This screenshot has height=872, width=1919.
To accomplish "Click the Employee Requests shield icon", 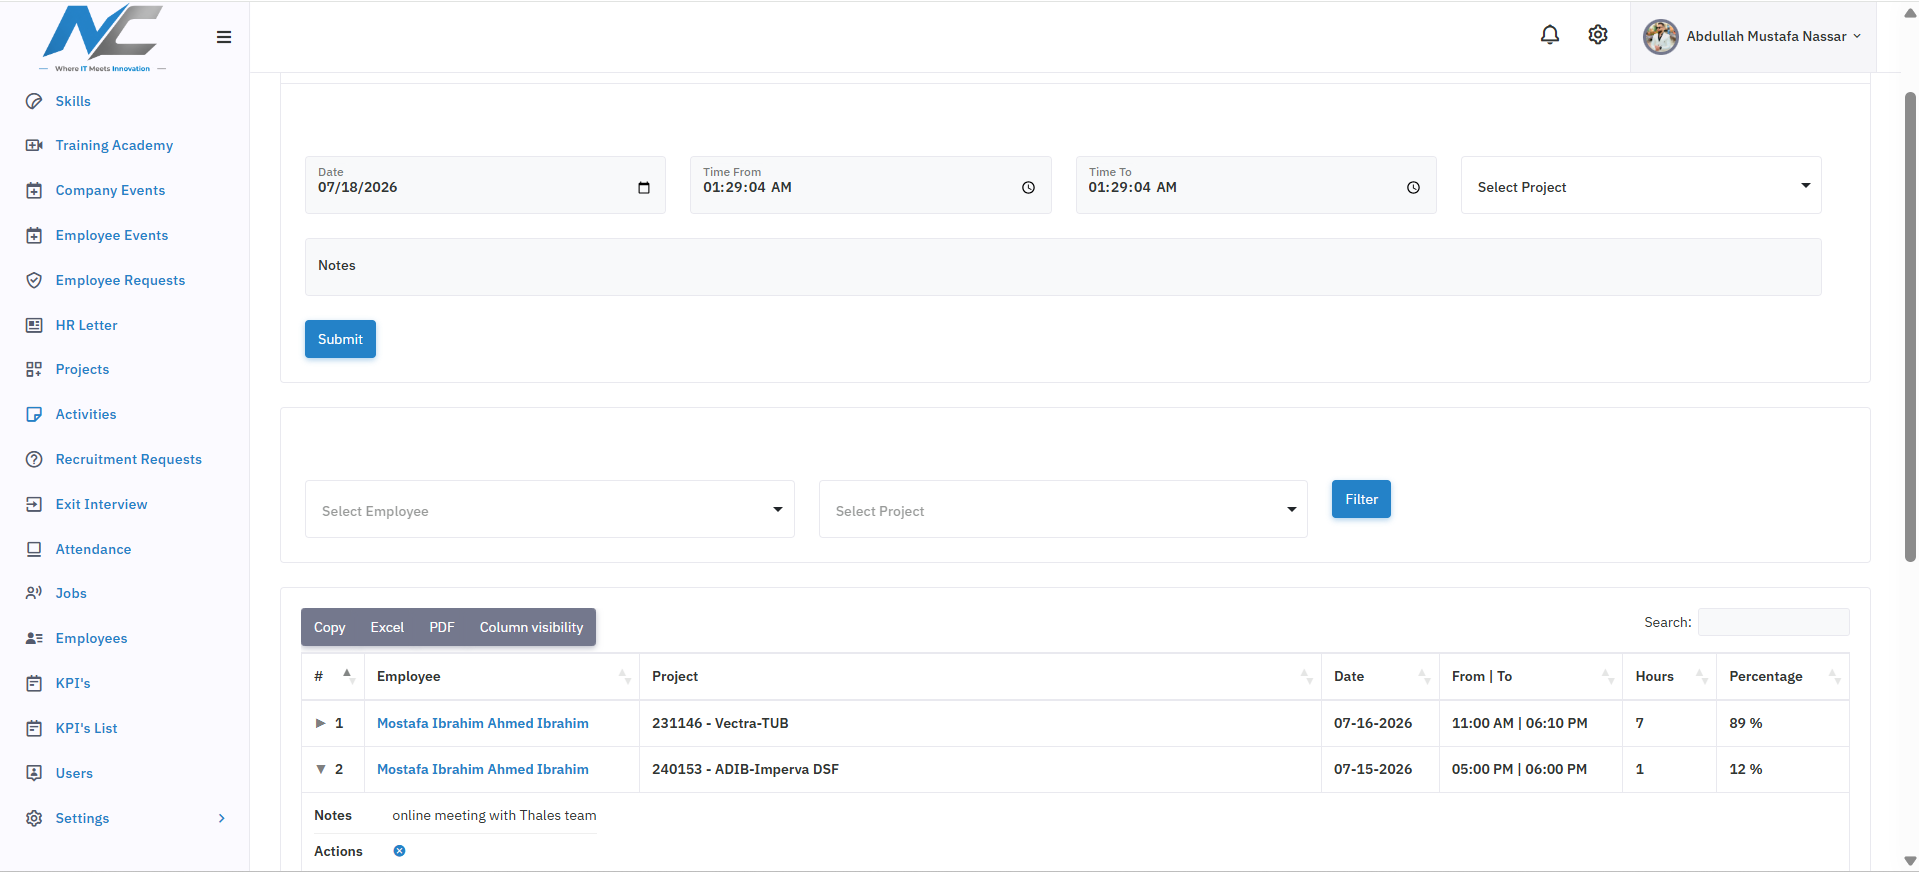I will 34,280.
